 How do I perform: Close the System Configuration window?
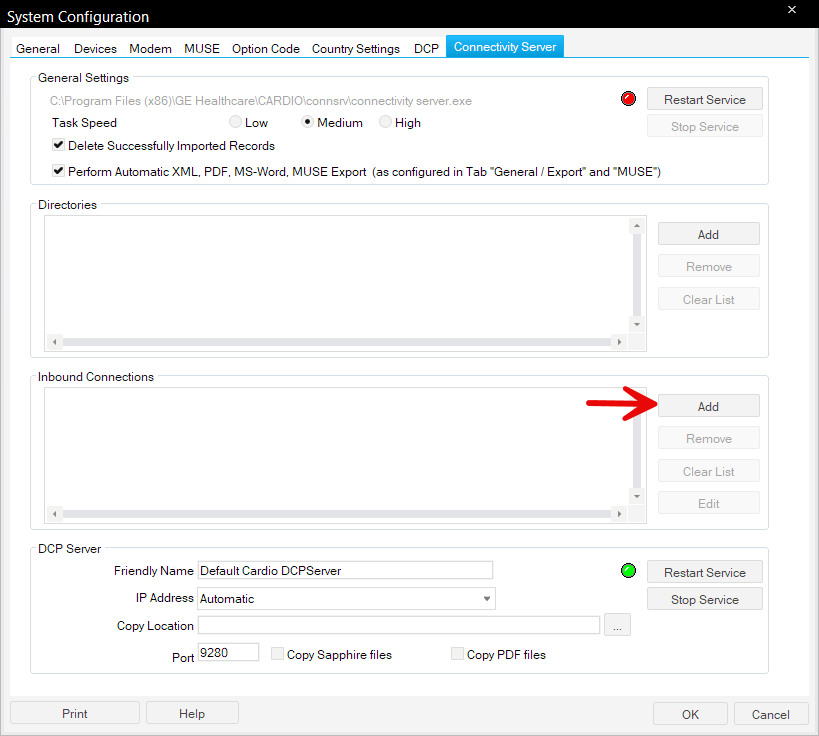click(x=791, y=11)
